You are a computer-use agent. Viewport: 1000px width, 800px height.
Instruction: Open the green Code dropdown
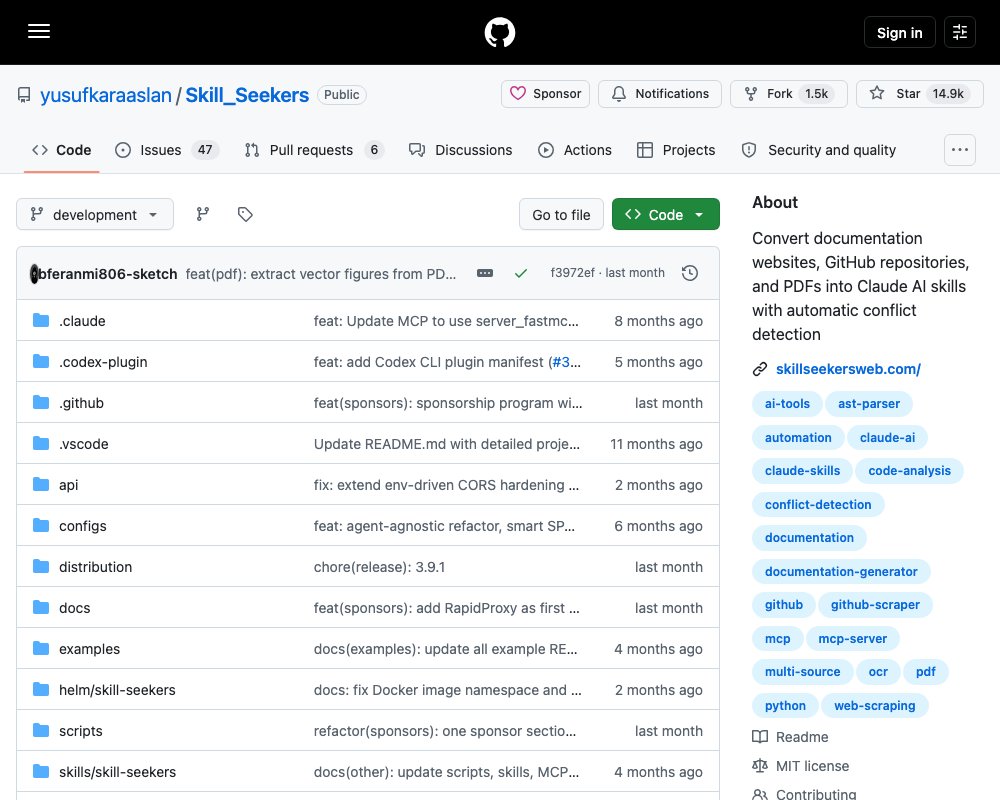[x=665, y=214]
